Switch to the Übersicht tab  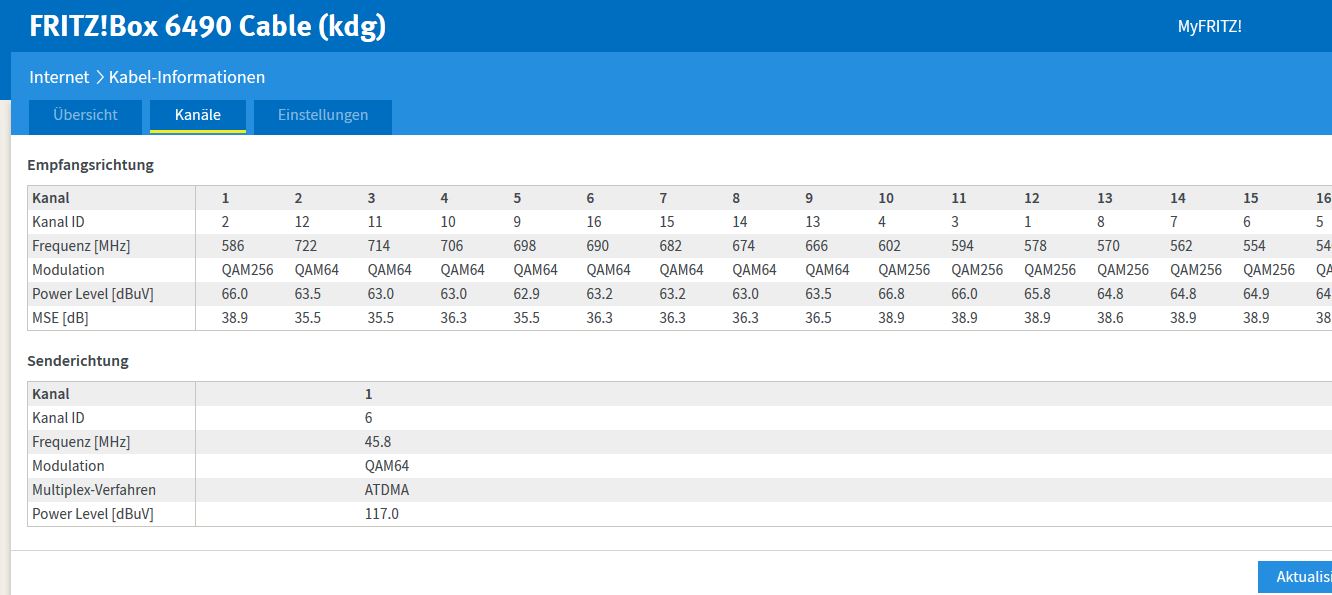click(85, 115)
